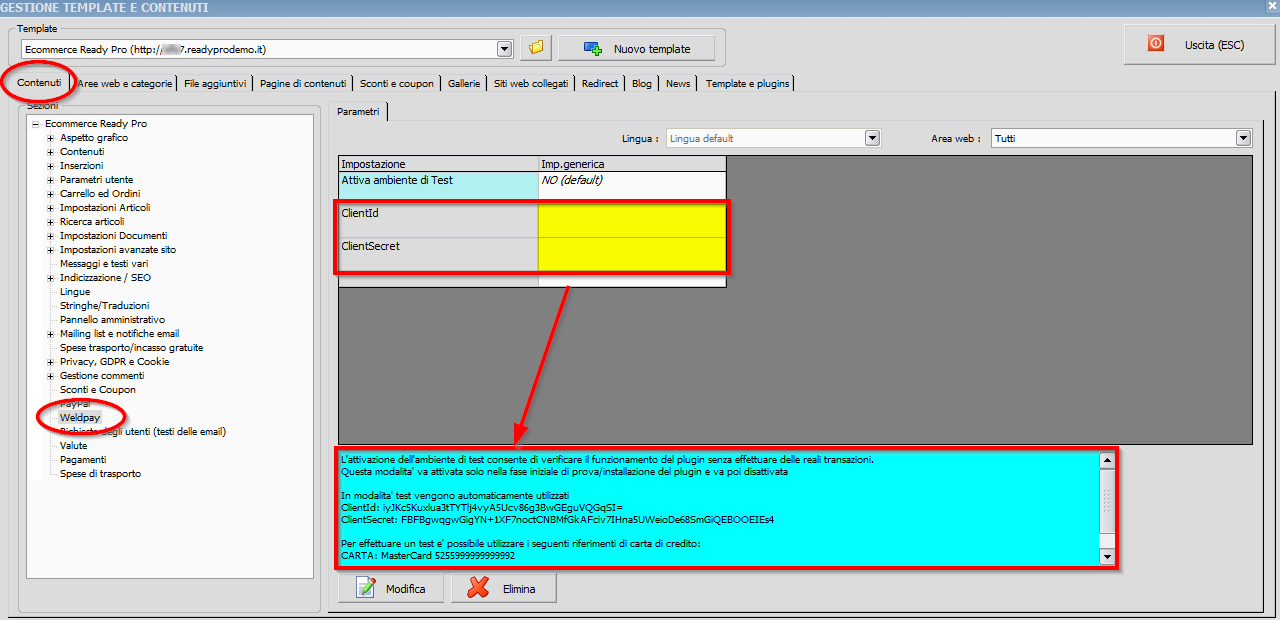The image size is (1280, 620).
Task: Click the plus-screen icon on Nuovo template
Action: pos(593,48)
